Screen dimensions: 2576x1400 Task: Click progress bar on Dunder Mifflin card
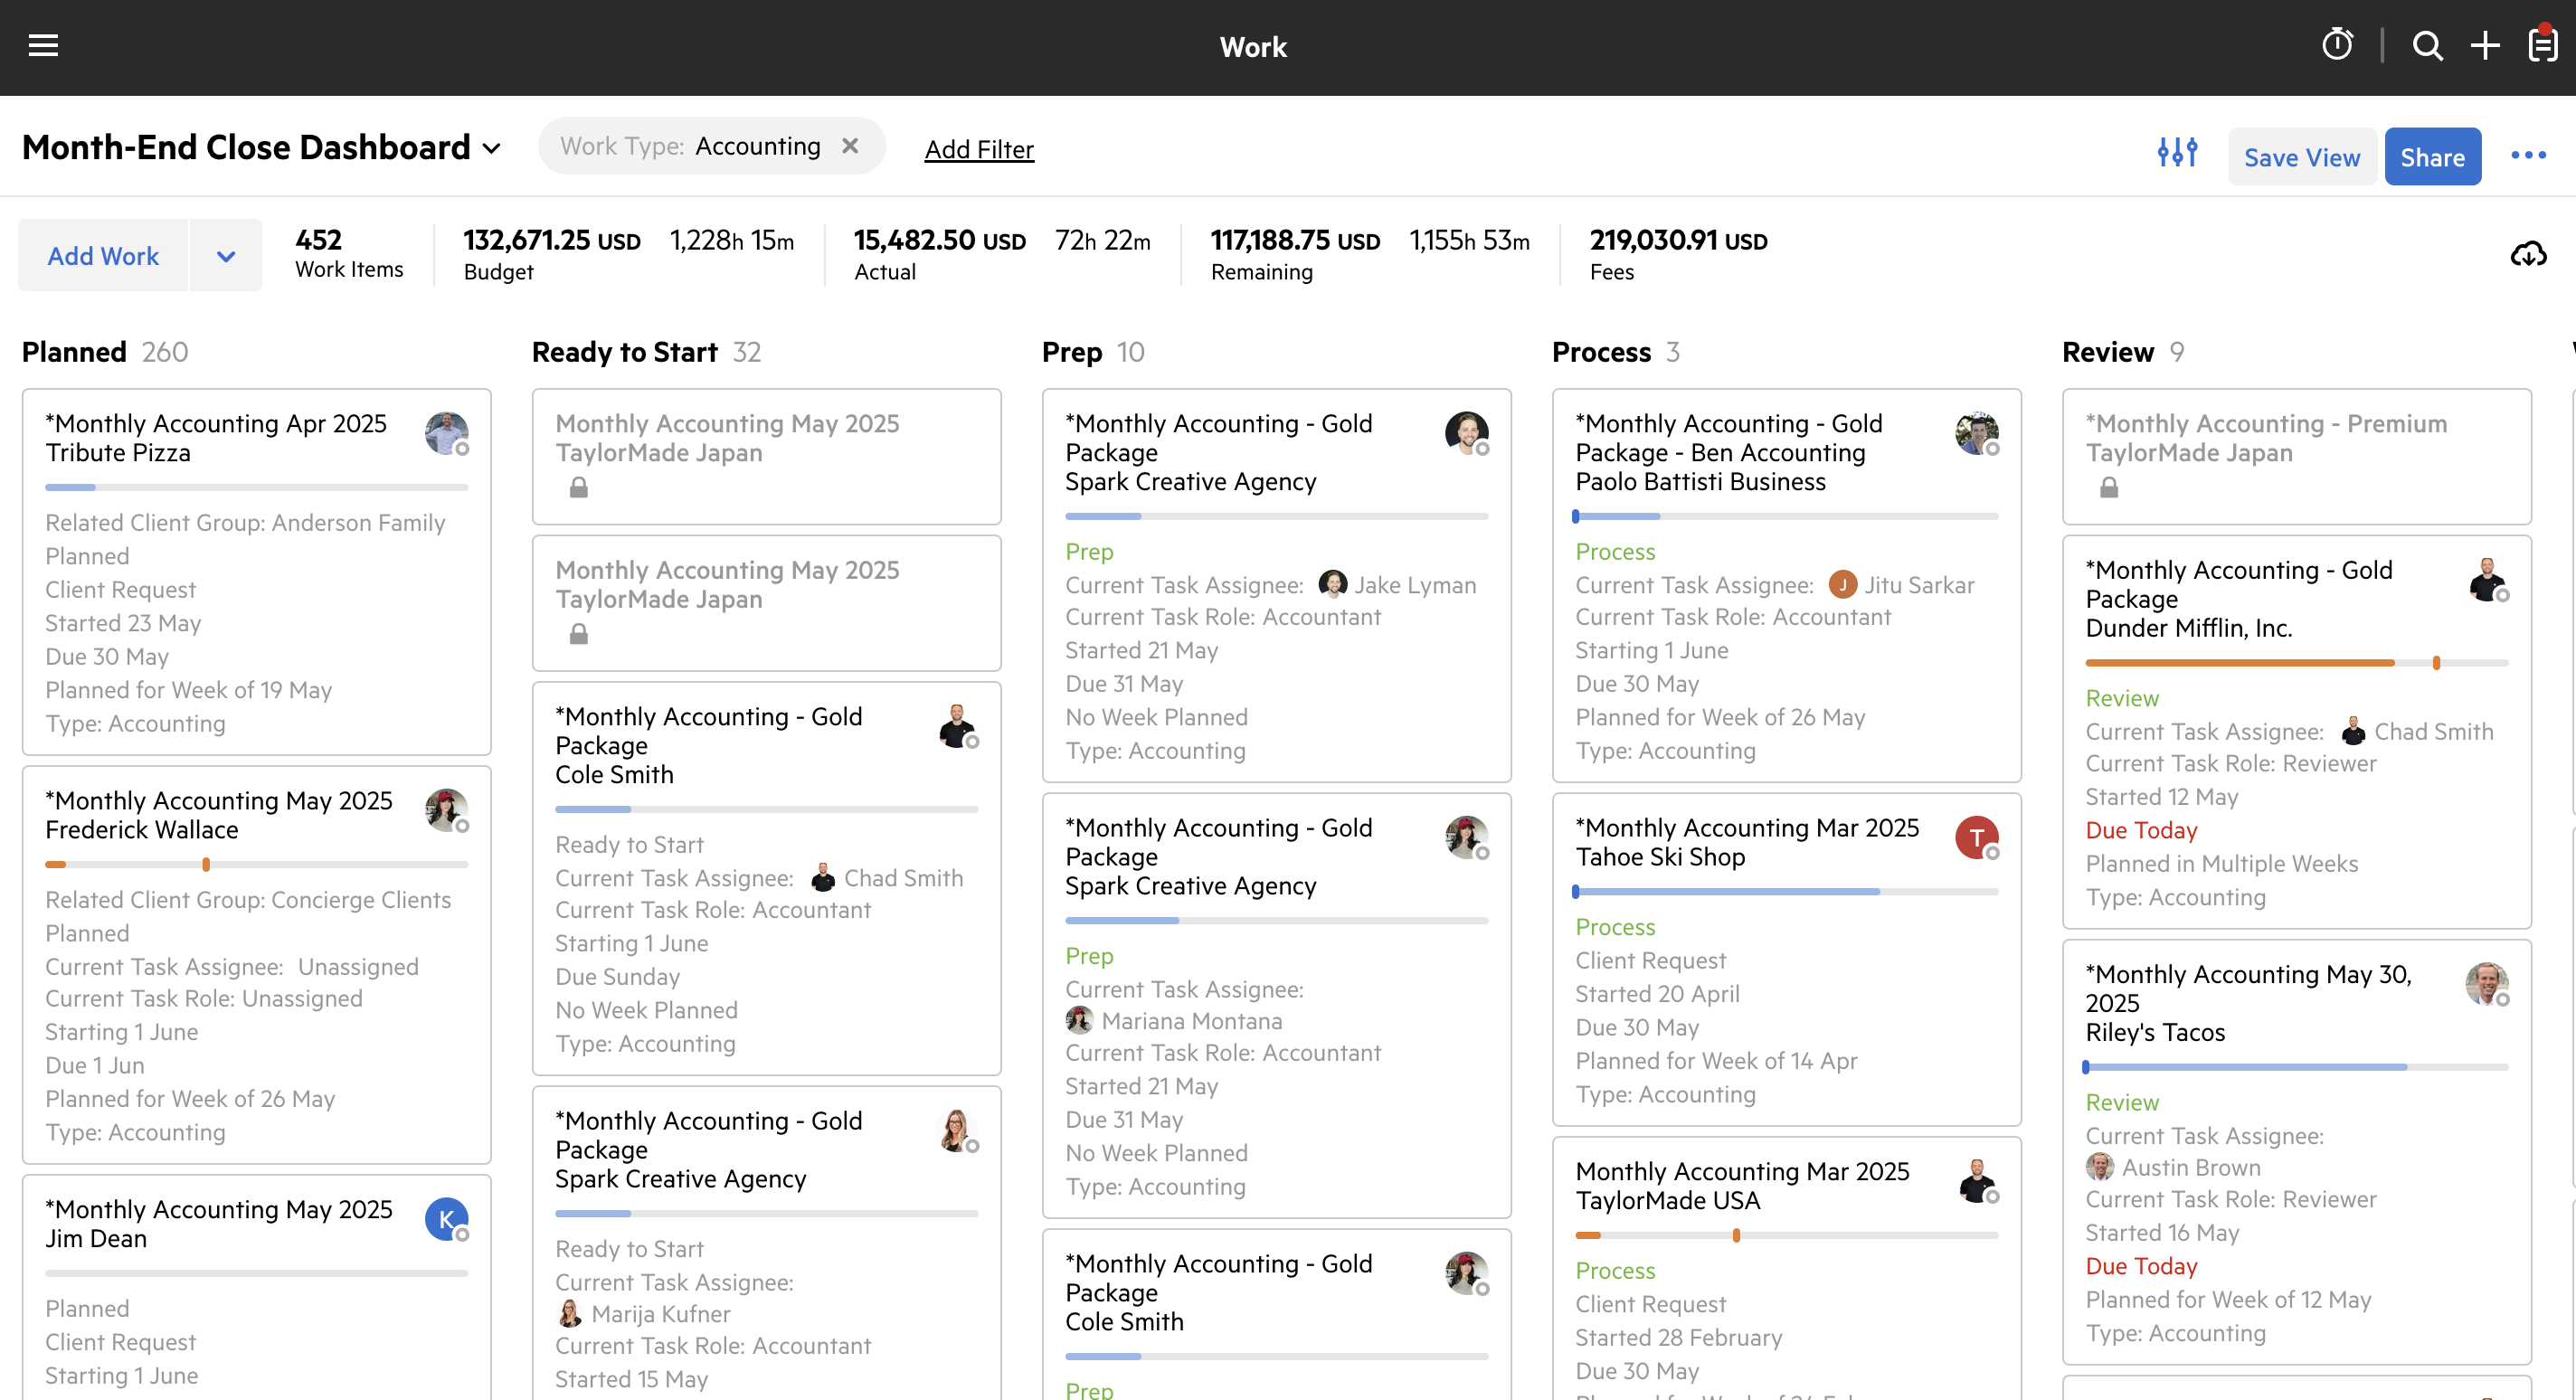tap(2296, 663)
